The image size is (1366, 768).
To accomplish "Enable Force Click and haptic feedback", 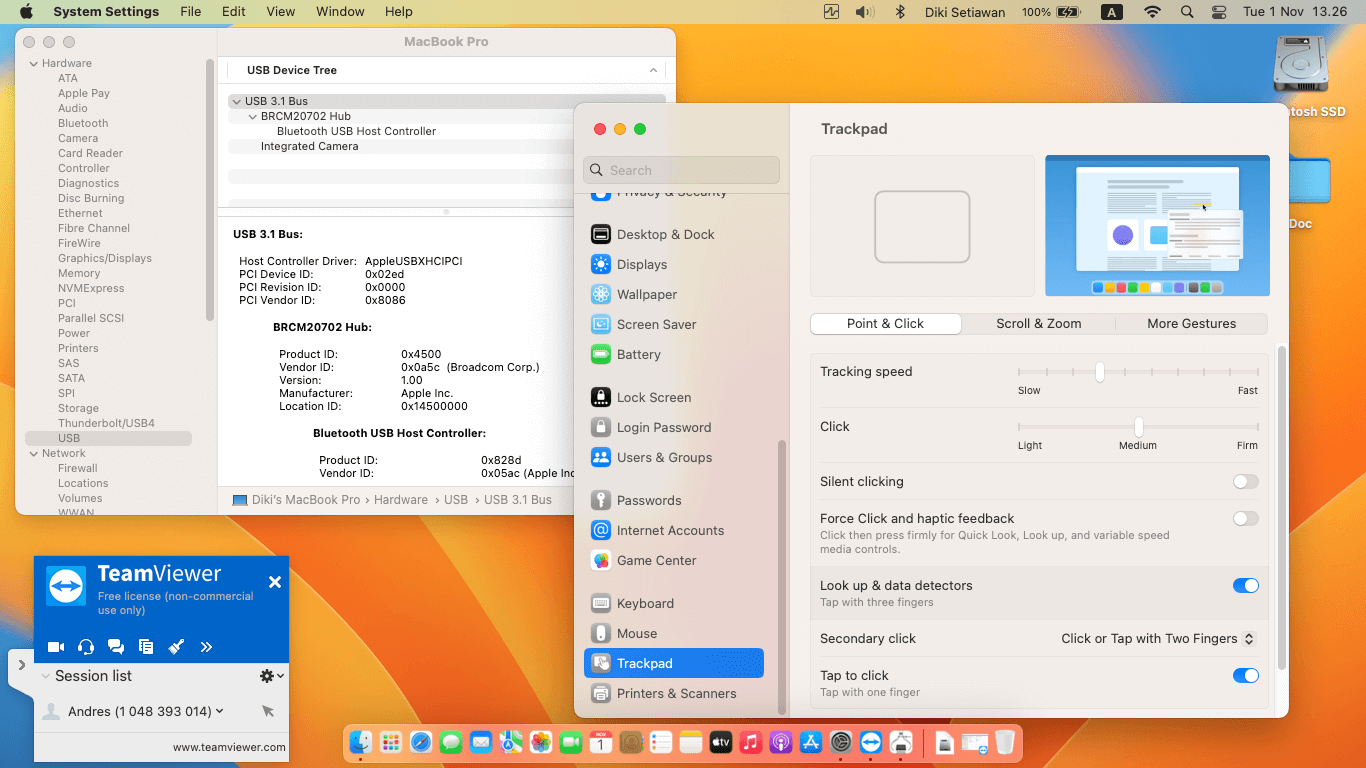I will coord(1245,518).
